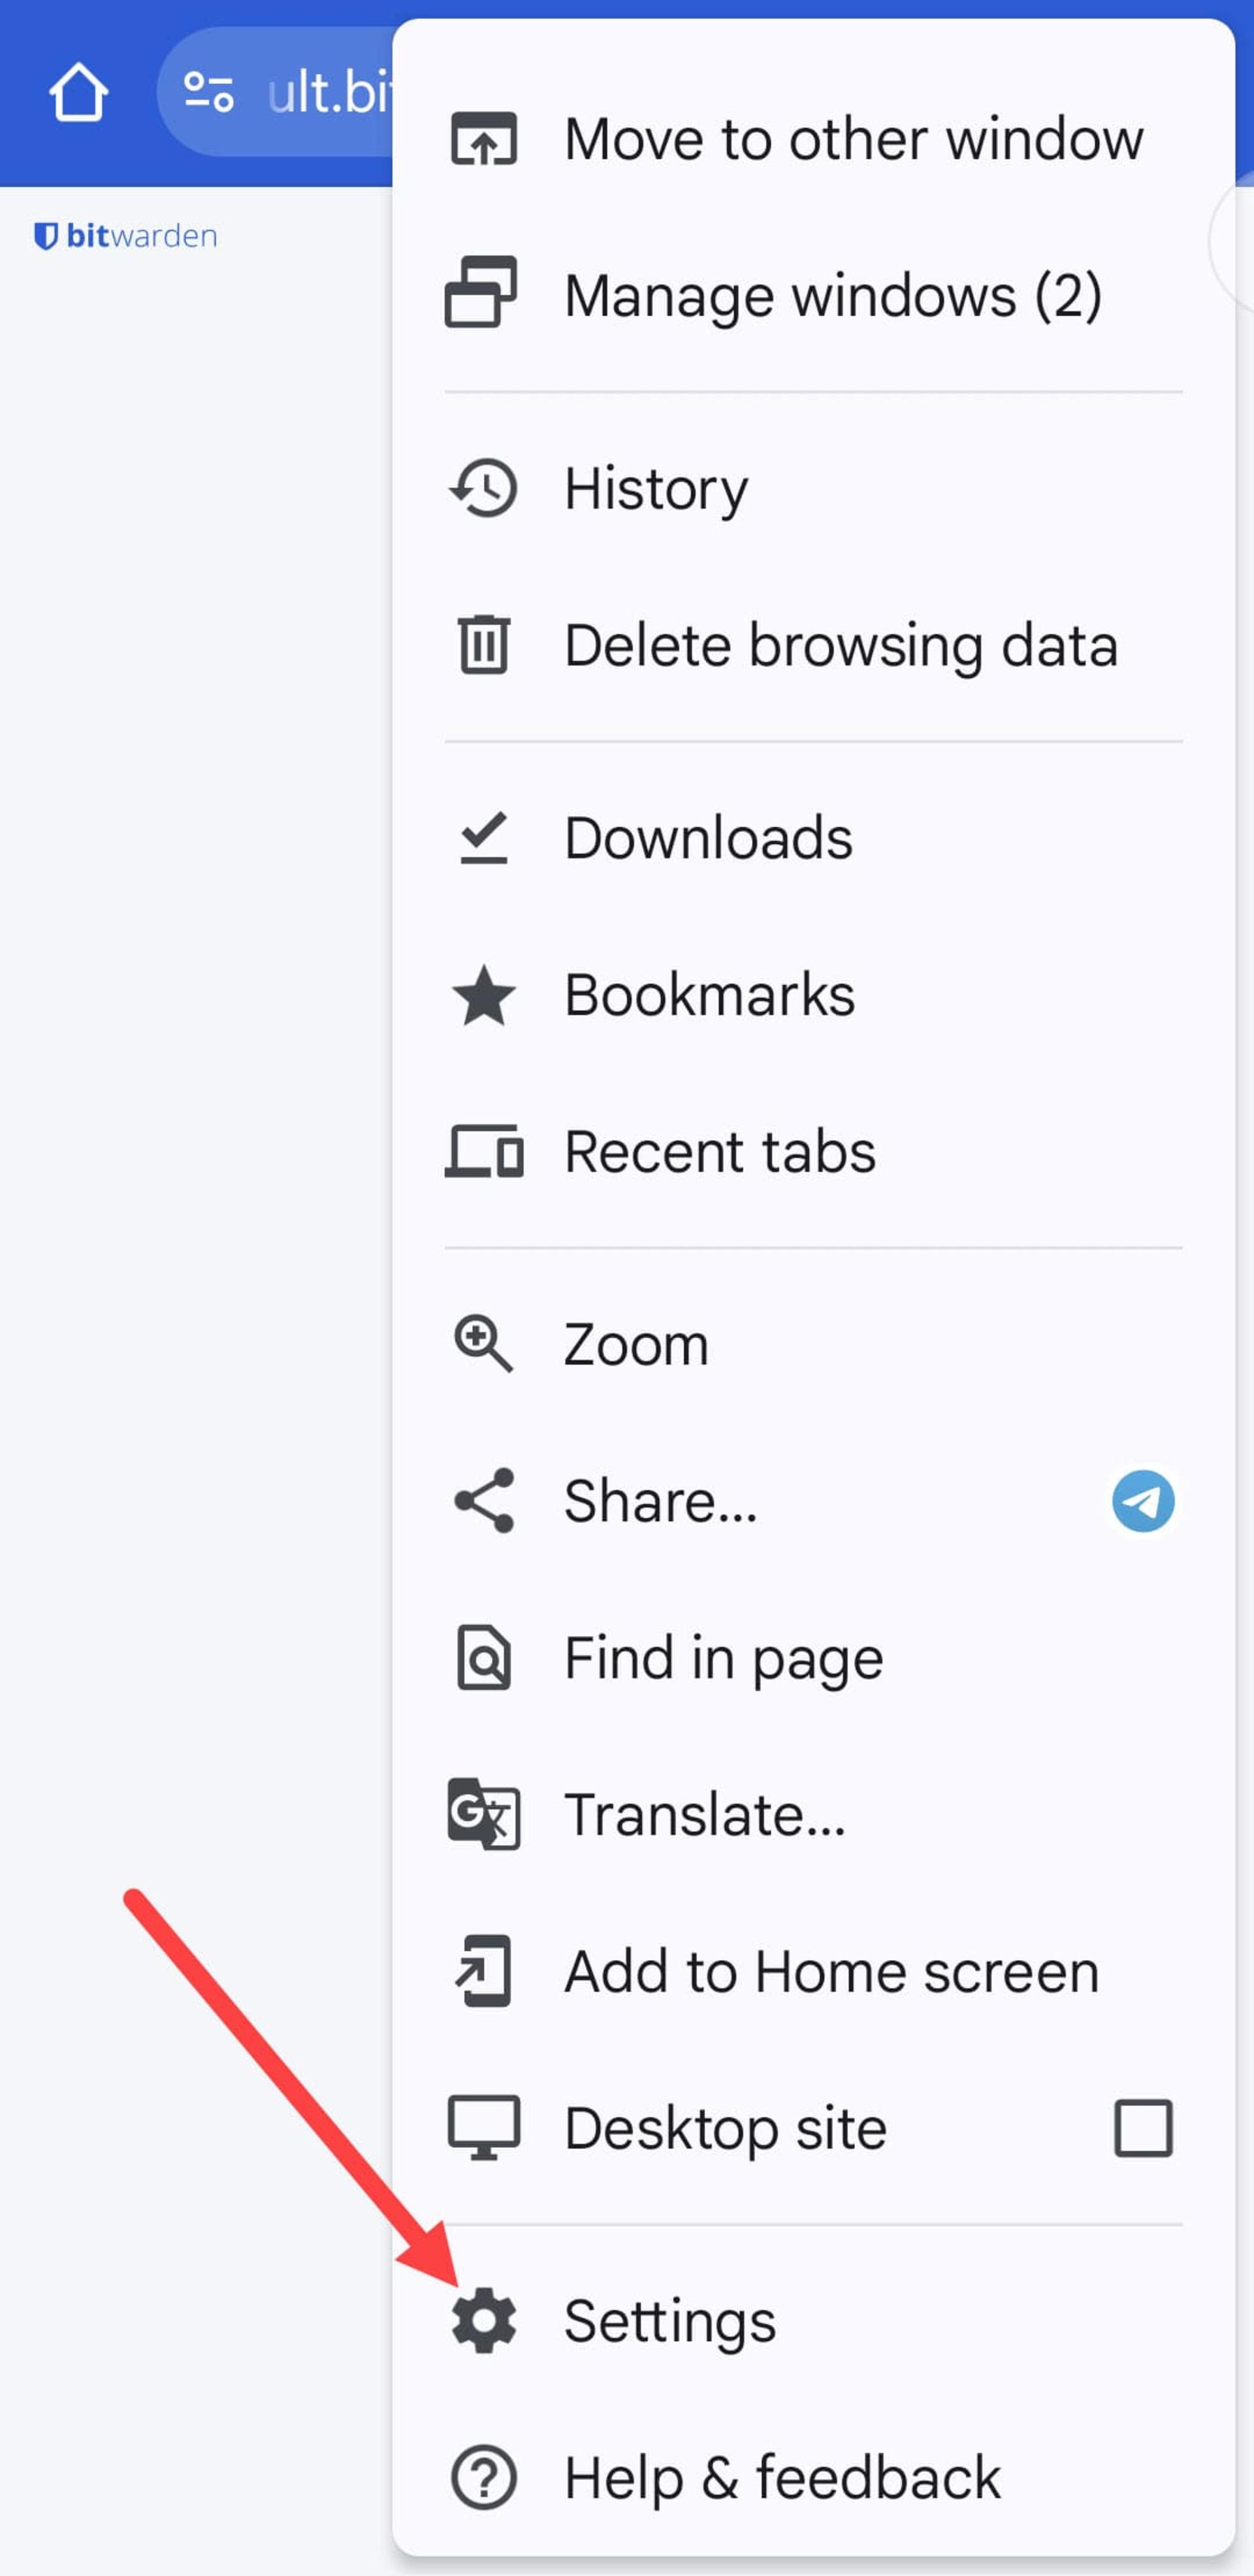Choose Find in page option
Screen dimensions: 1254x2576
click(x=813, y=1657)
